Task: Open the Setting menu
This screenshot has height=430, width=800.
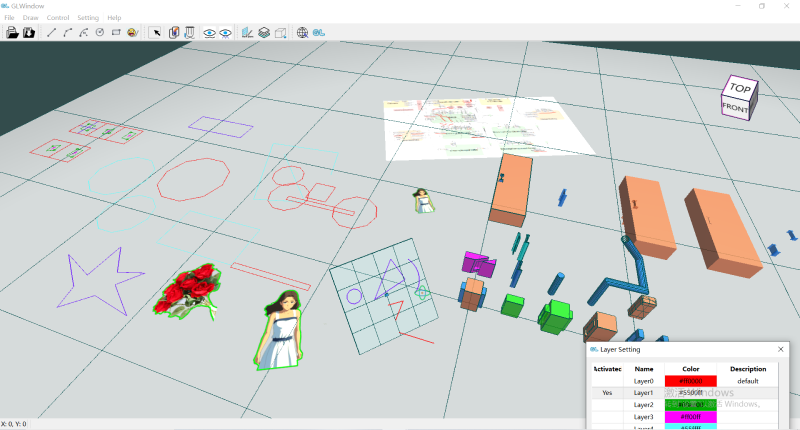Action: (x=88, y=18)
